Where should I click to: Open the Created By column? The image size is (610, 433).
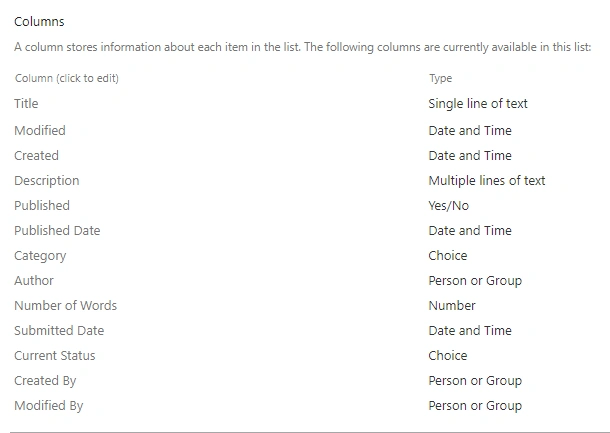pyautogui.click(x=45, y=380)
